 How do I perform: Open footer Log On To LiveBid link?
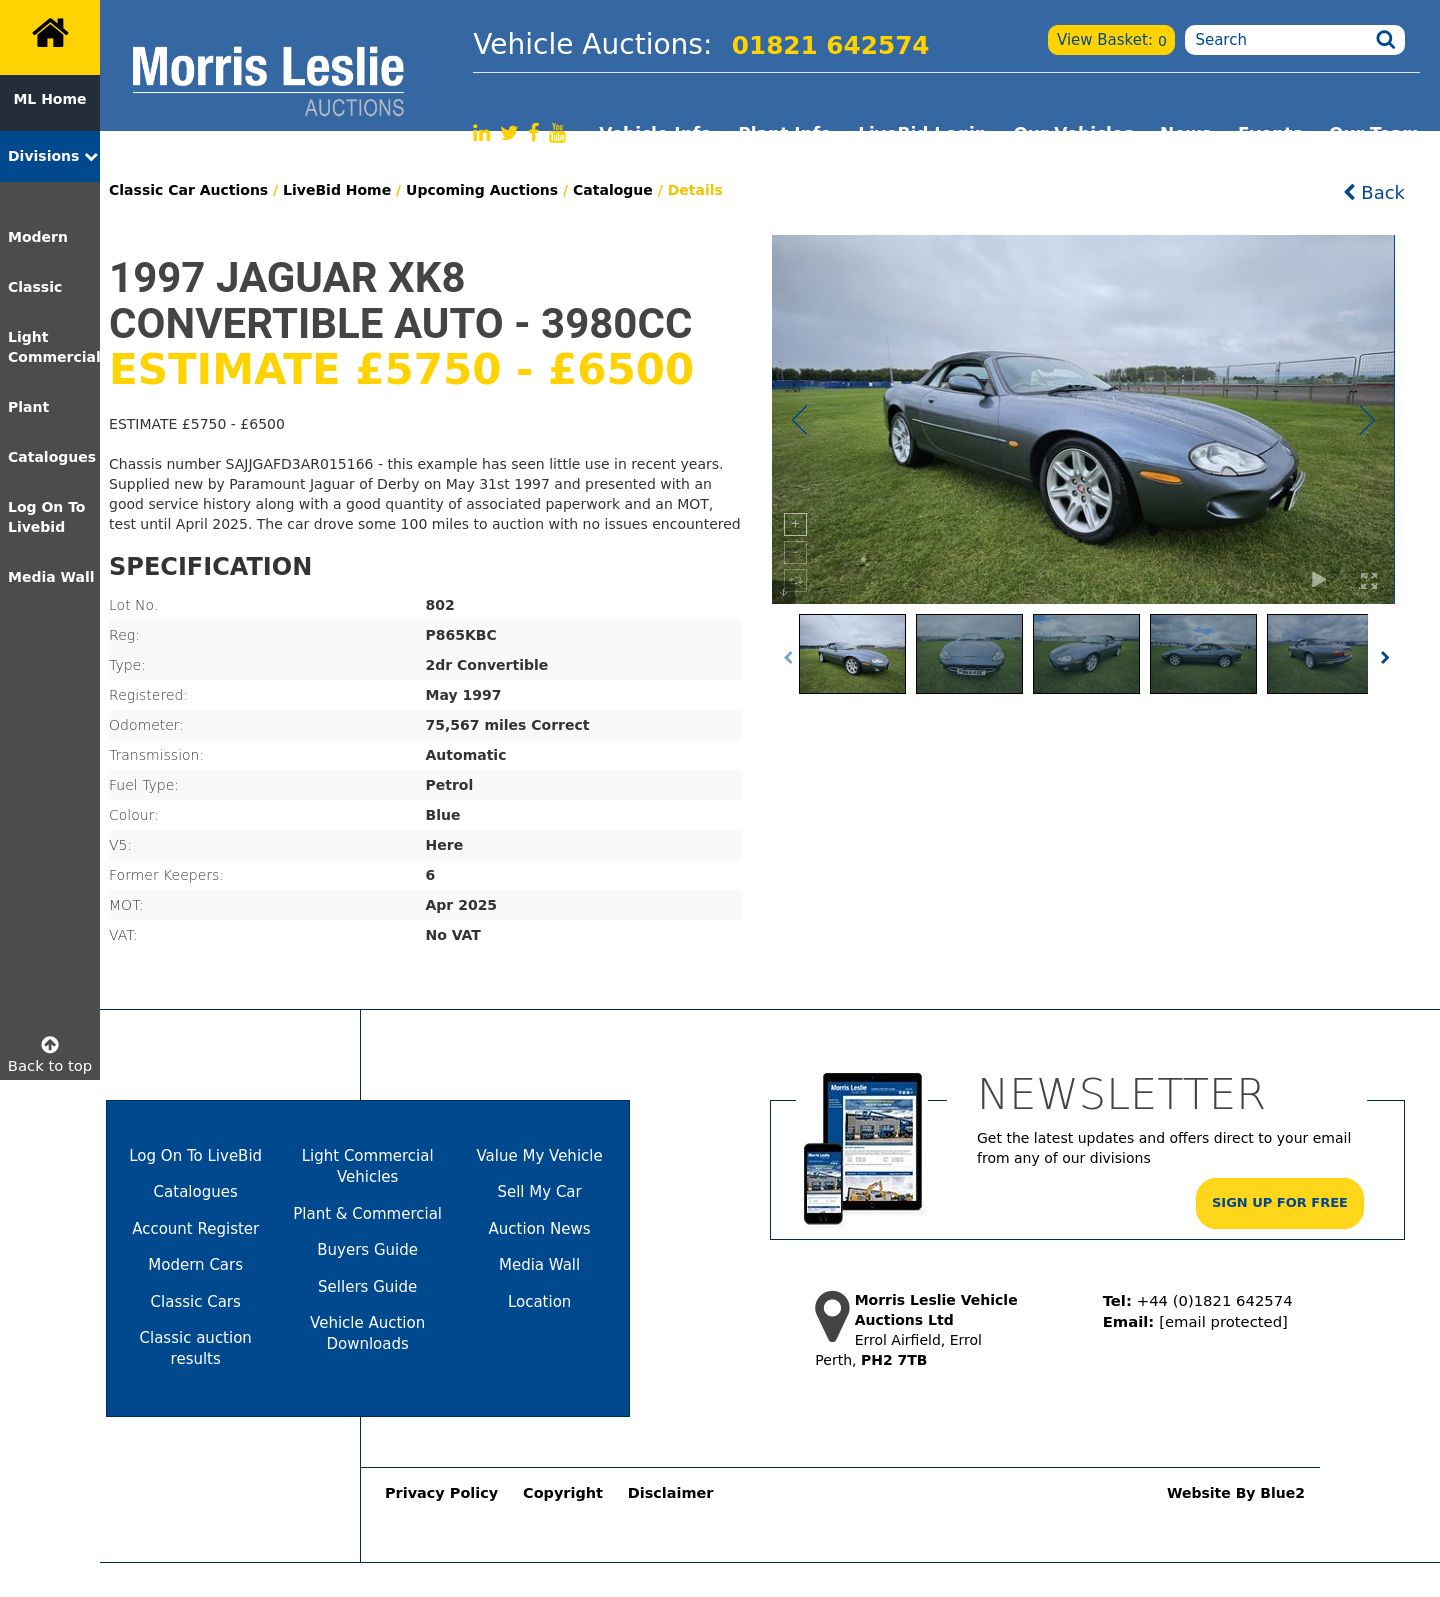click(196, 1156)
